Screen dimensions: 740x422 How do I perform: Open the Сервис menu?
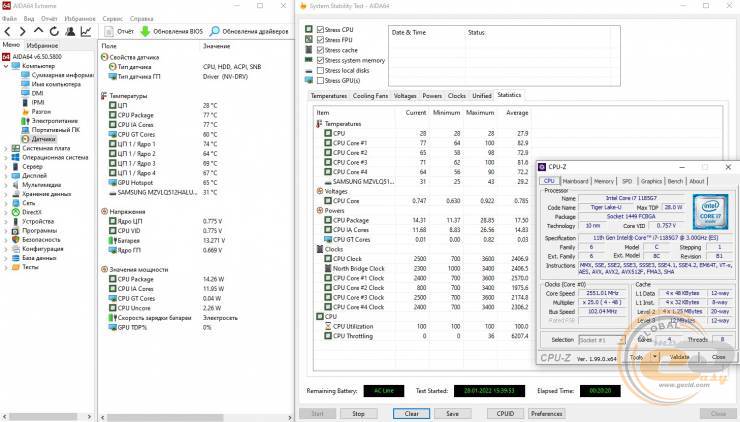click(112, 18)
